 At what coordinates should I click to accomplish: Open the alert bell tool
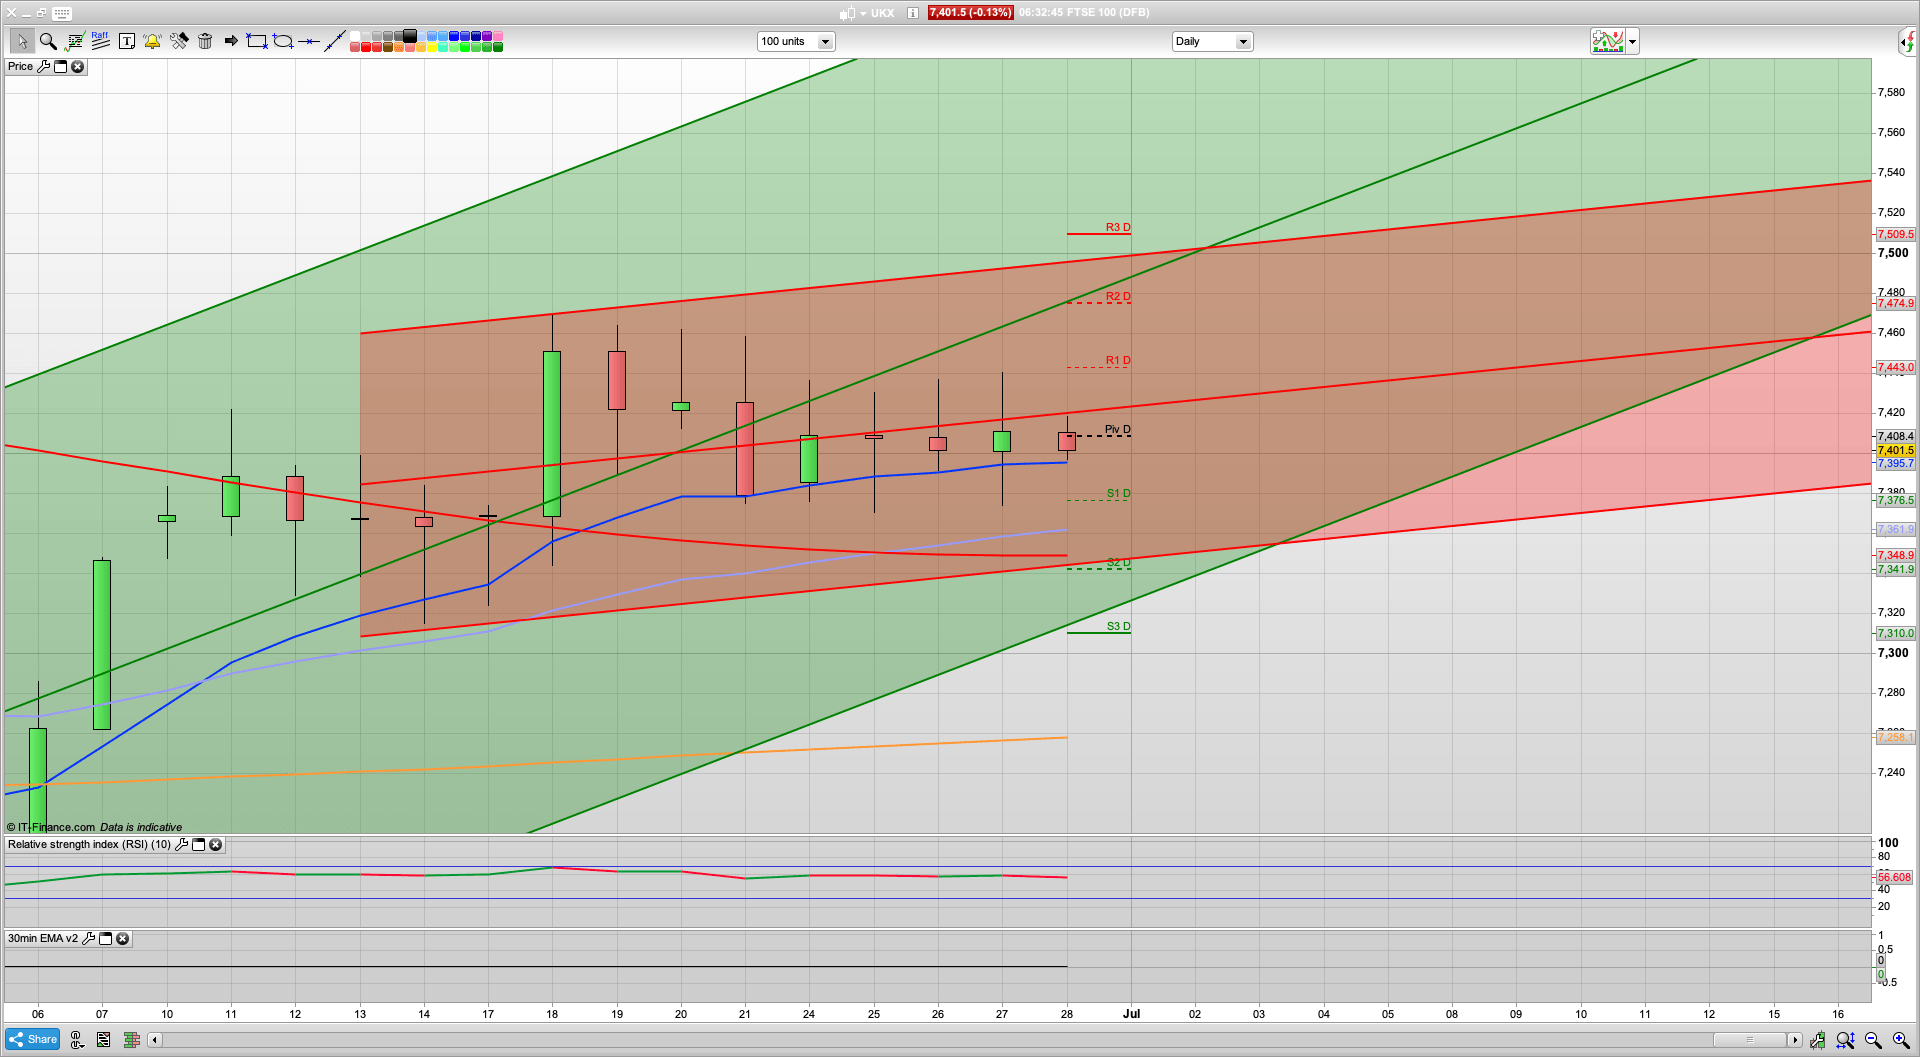click(152, 41)
